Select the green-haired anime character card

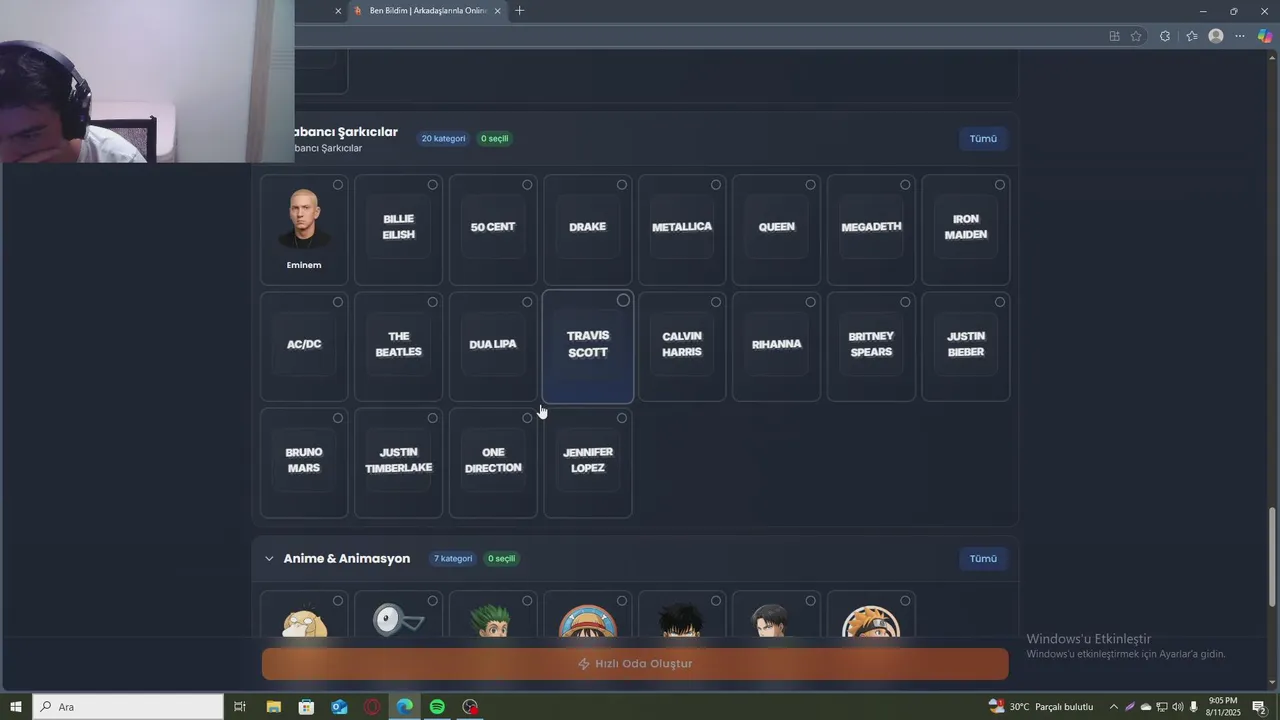493,615
